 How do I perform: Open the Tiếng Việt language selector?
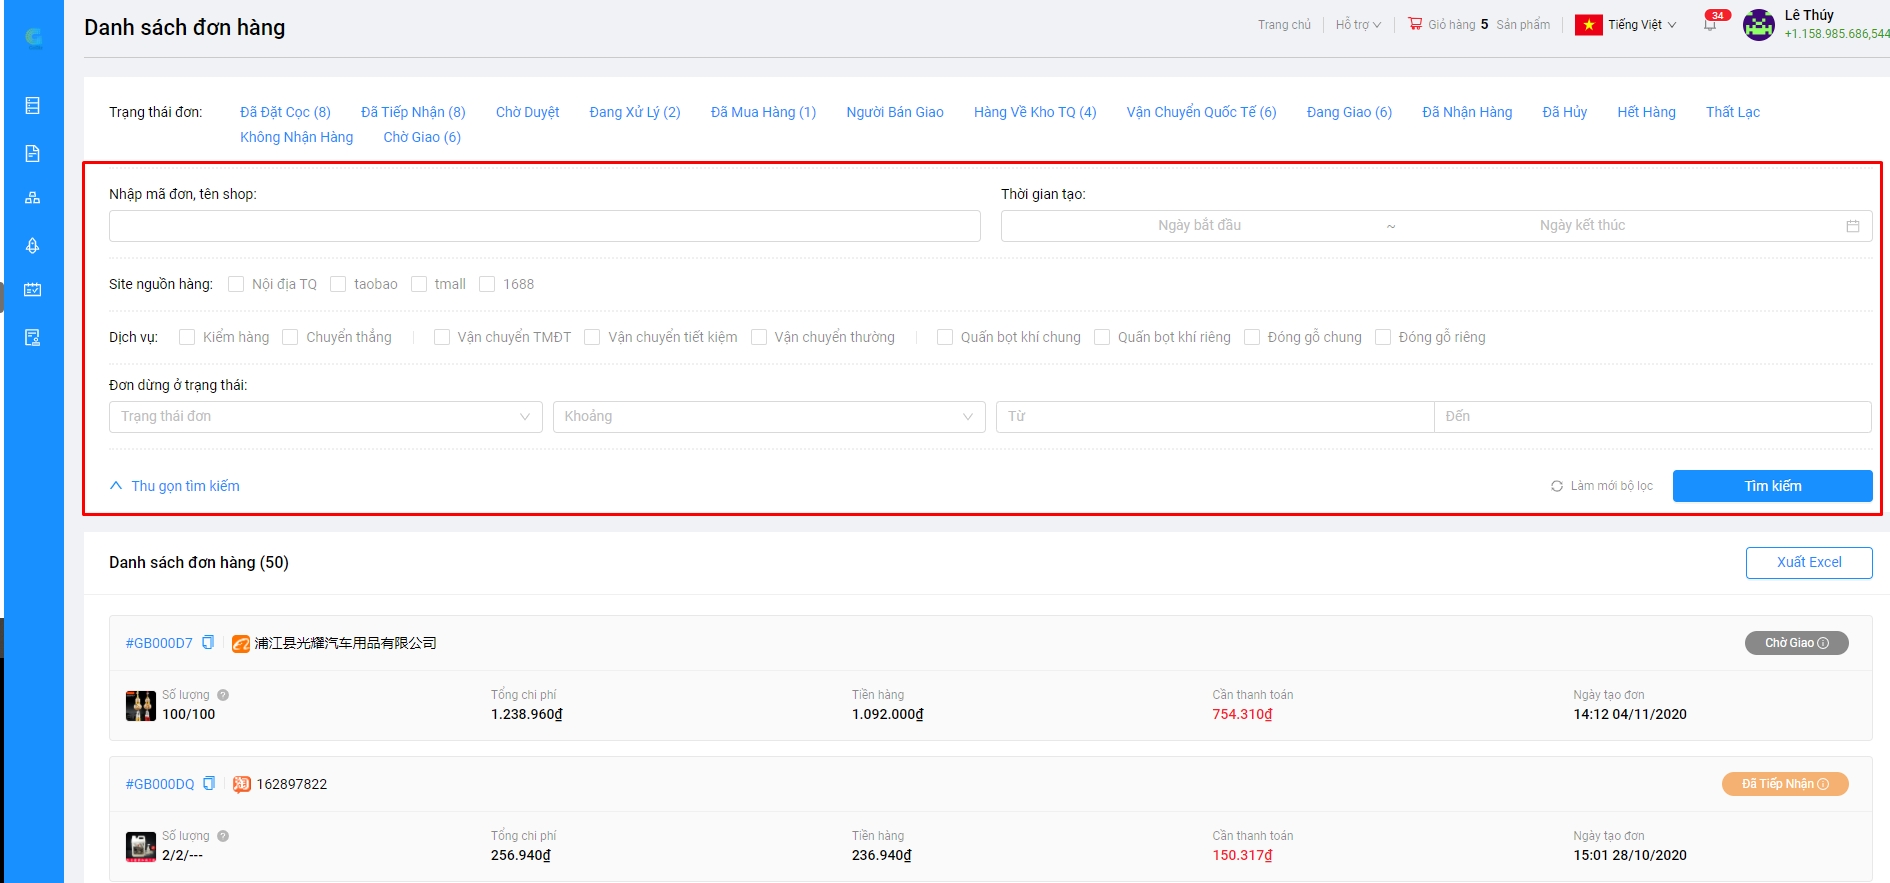(1626, 25)
